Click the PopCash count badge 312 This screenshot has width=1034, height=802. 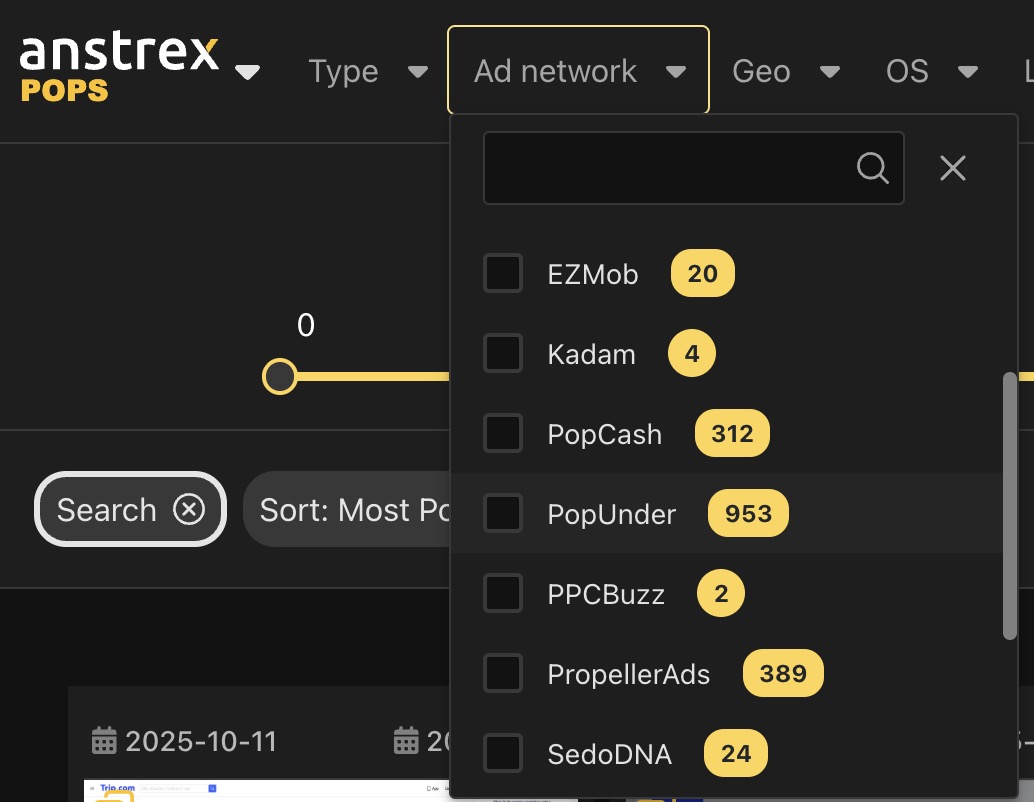point(732,433)
